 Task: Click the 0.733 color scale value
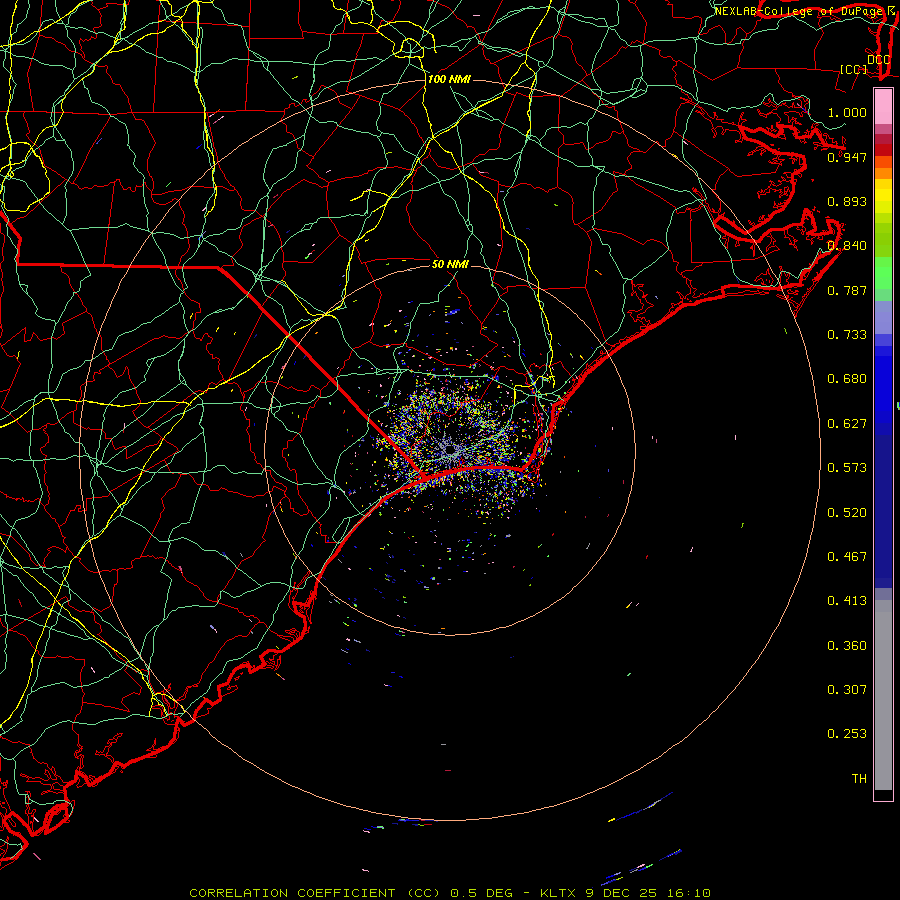[847, 335]
